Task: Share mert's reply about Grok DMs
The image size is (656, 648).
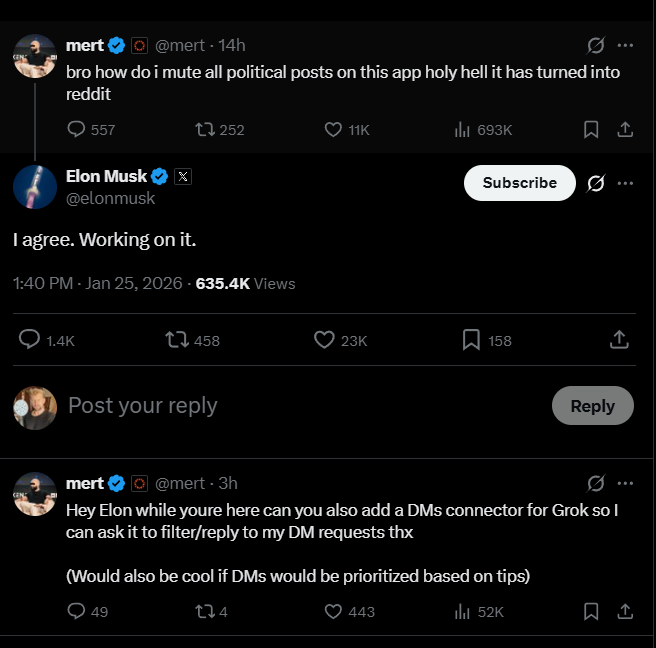Action: pyautogui.click(x=625, y=611)
